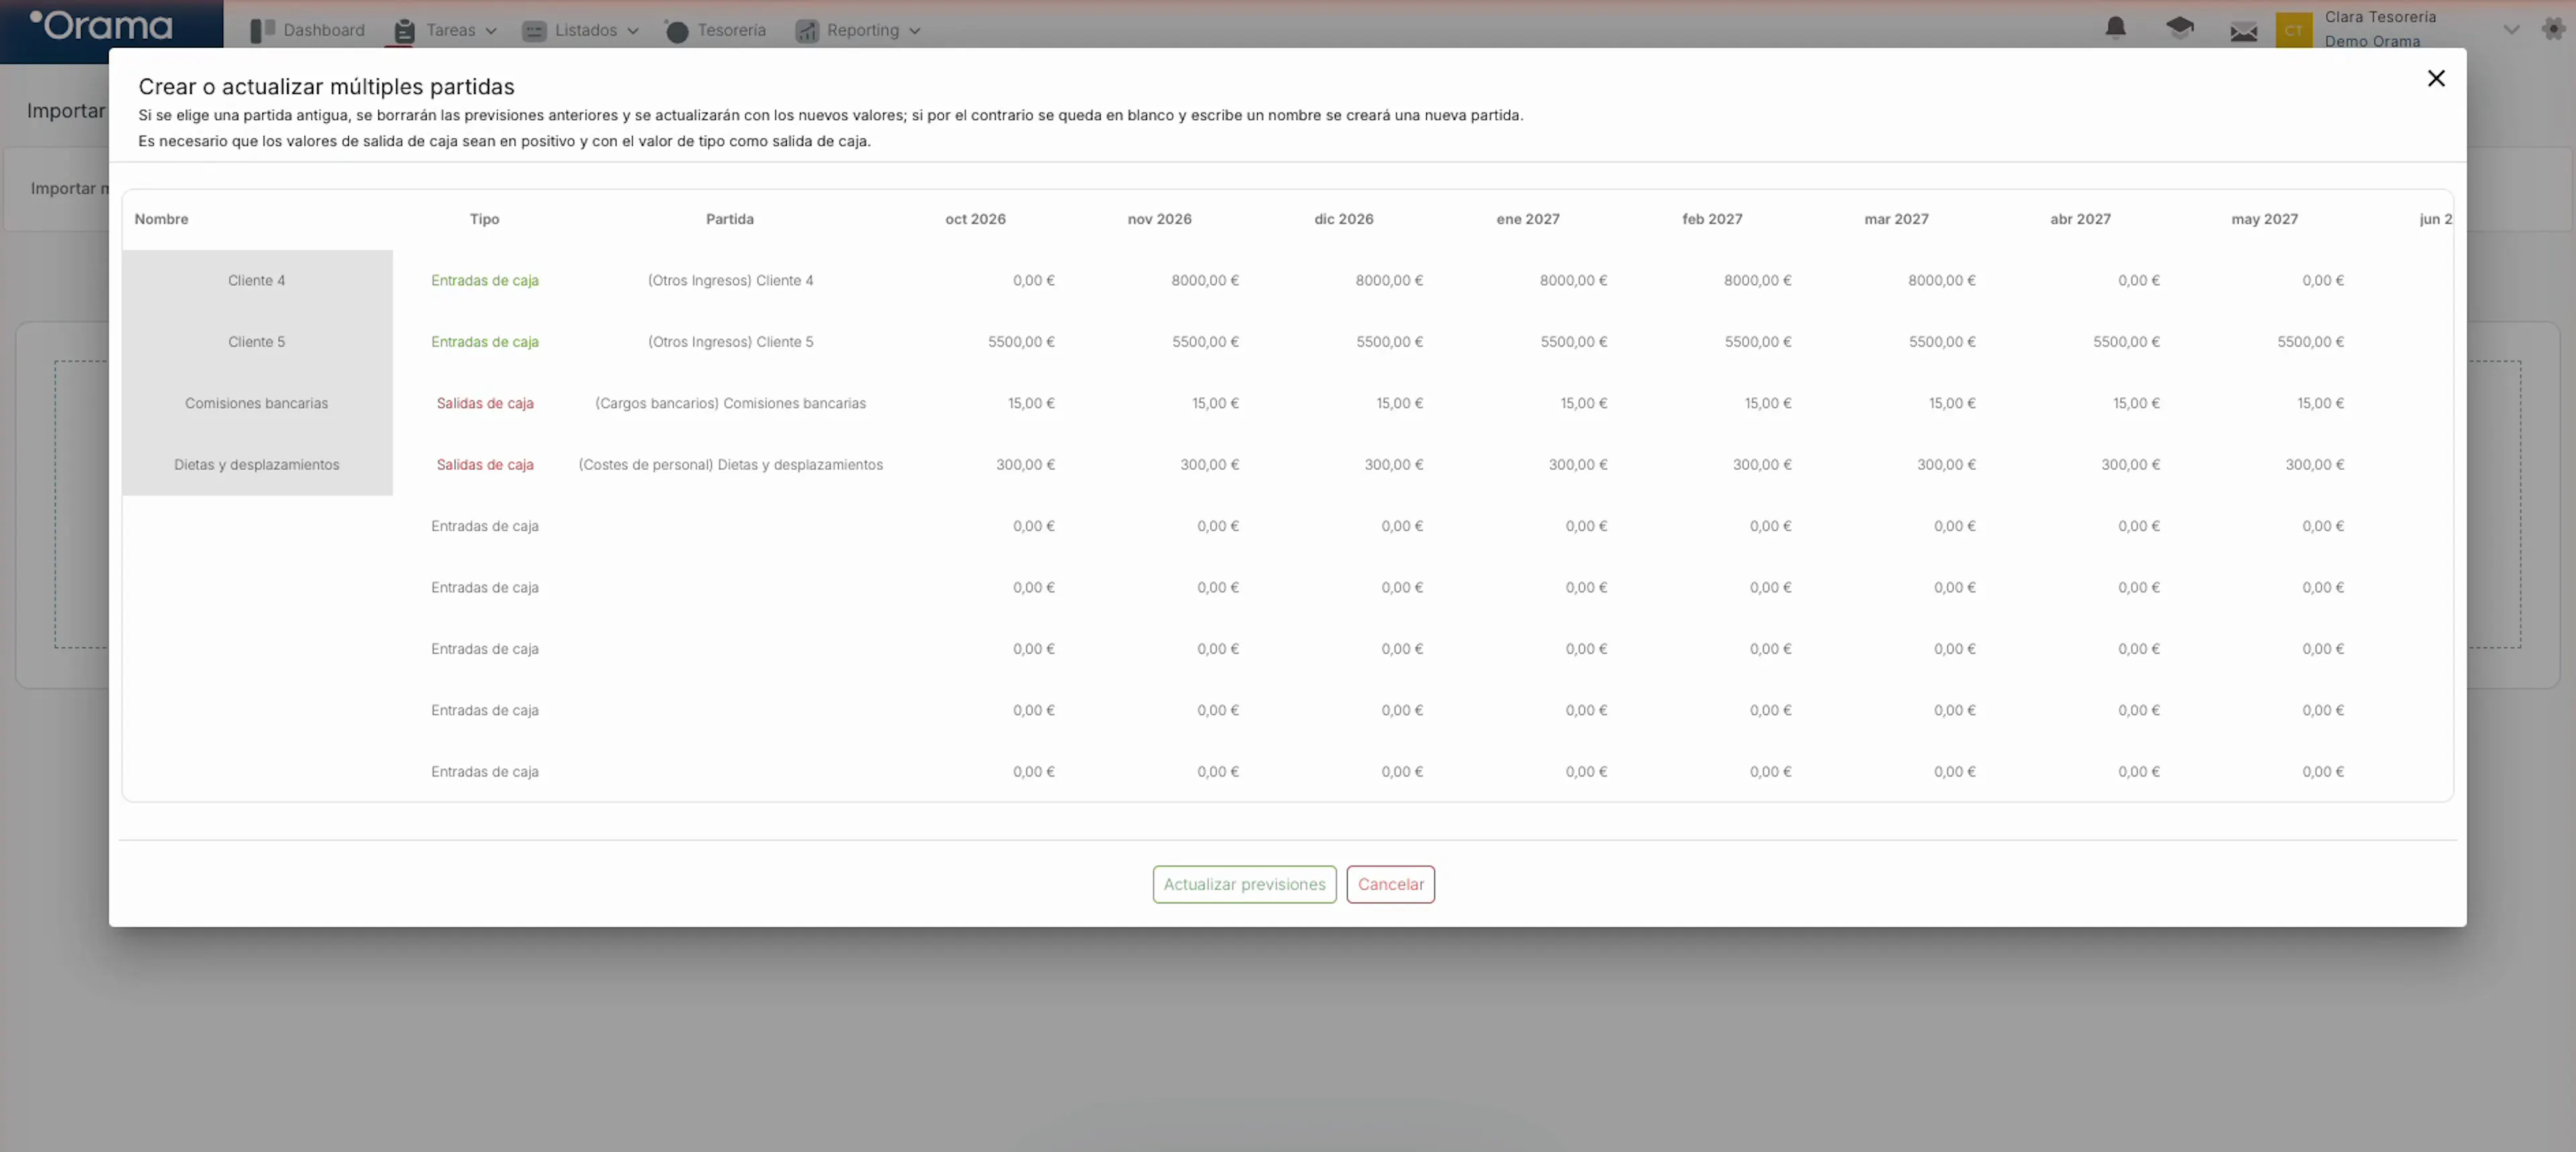Screen dimensions: 2576x1152
Task: Click the Tesorería icon
Action: [x=677, y=31]
